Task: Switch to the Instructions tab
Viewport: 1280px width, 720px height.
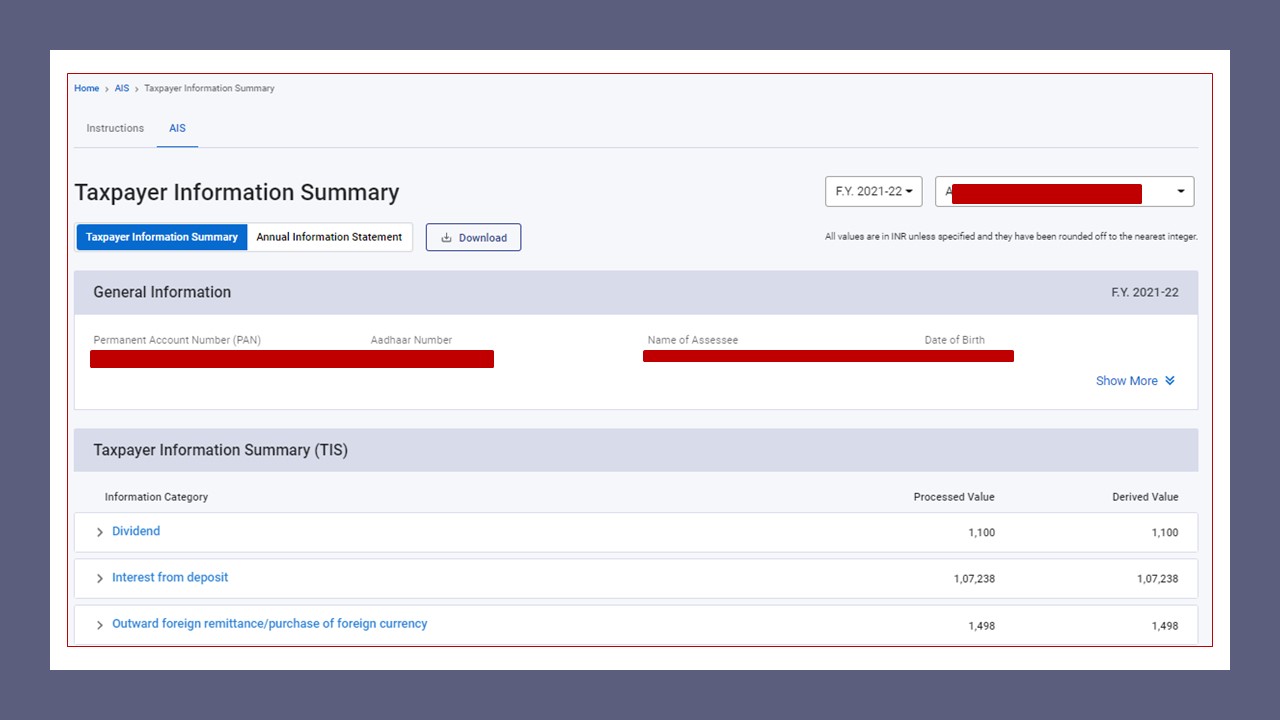Action: (x=115, y=128)
